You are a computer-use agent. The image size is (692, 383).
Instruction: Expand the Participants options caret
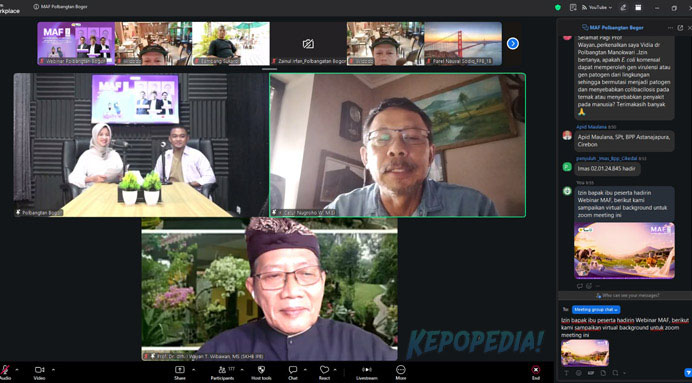(x=241, y=369)
